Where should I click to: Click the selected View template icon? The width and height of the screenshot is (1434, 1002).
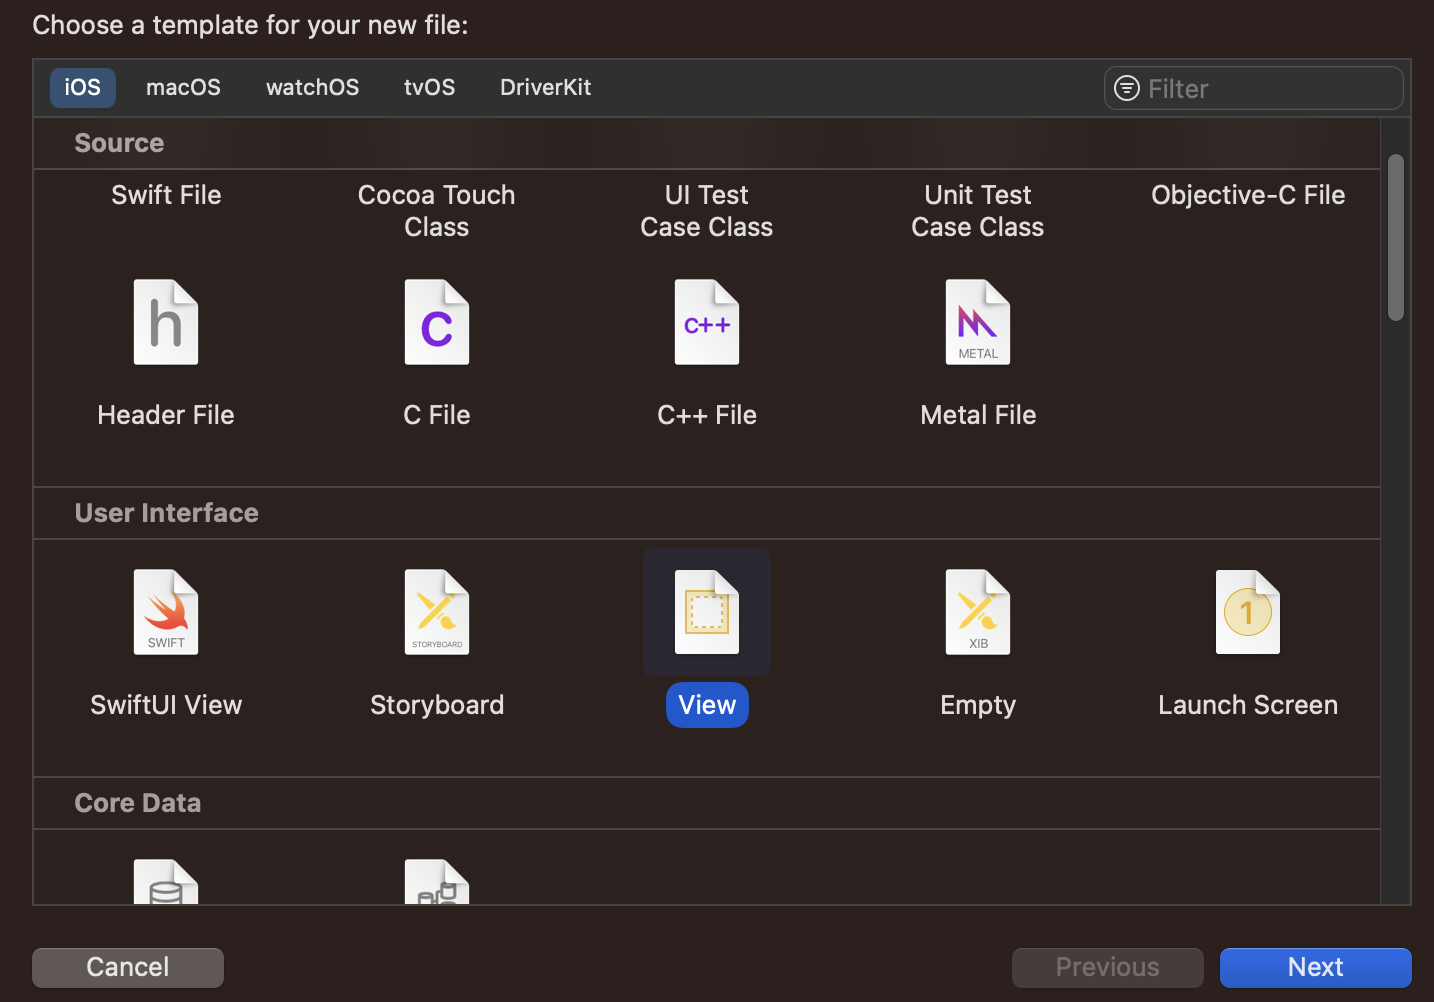tap(707, 612)
